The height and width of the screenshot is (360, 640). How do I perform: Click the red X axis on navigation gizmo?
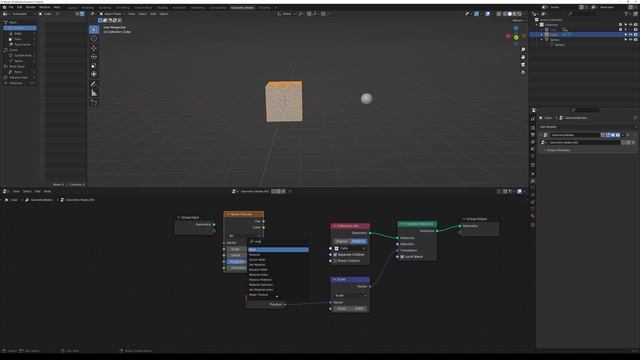click(x=508, y=36)
